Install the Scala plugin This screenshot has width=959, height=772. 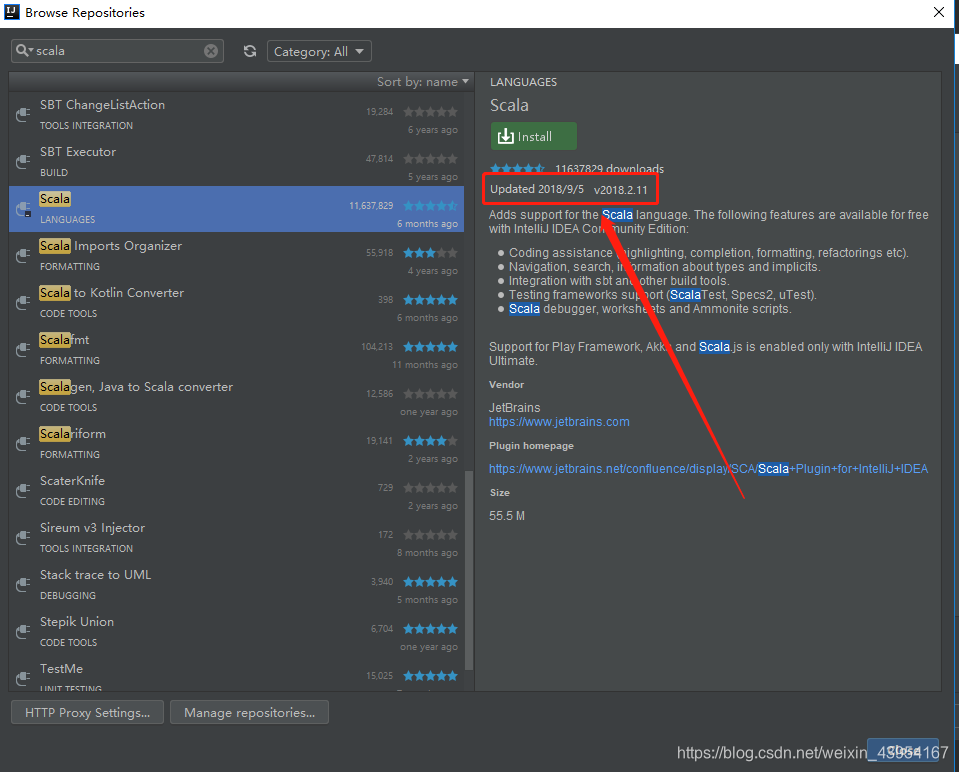pos(533,136)
